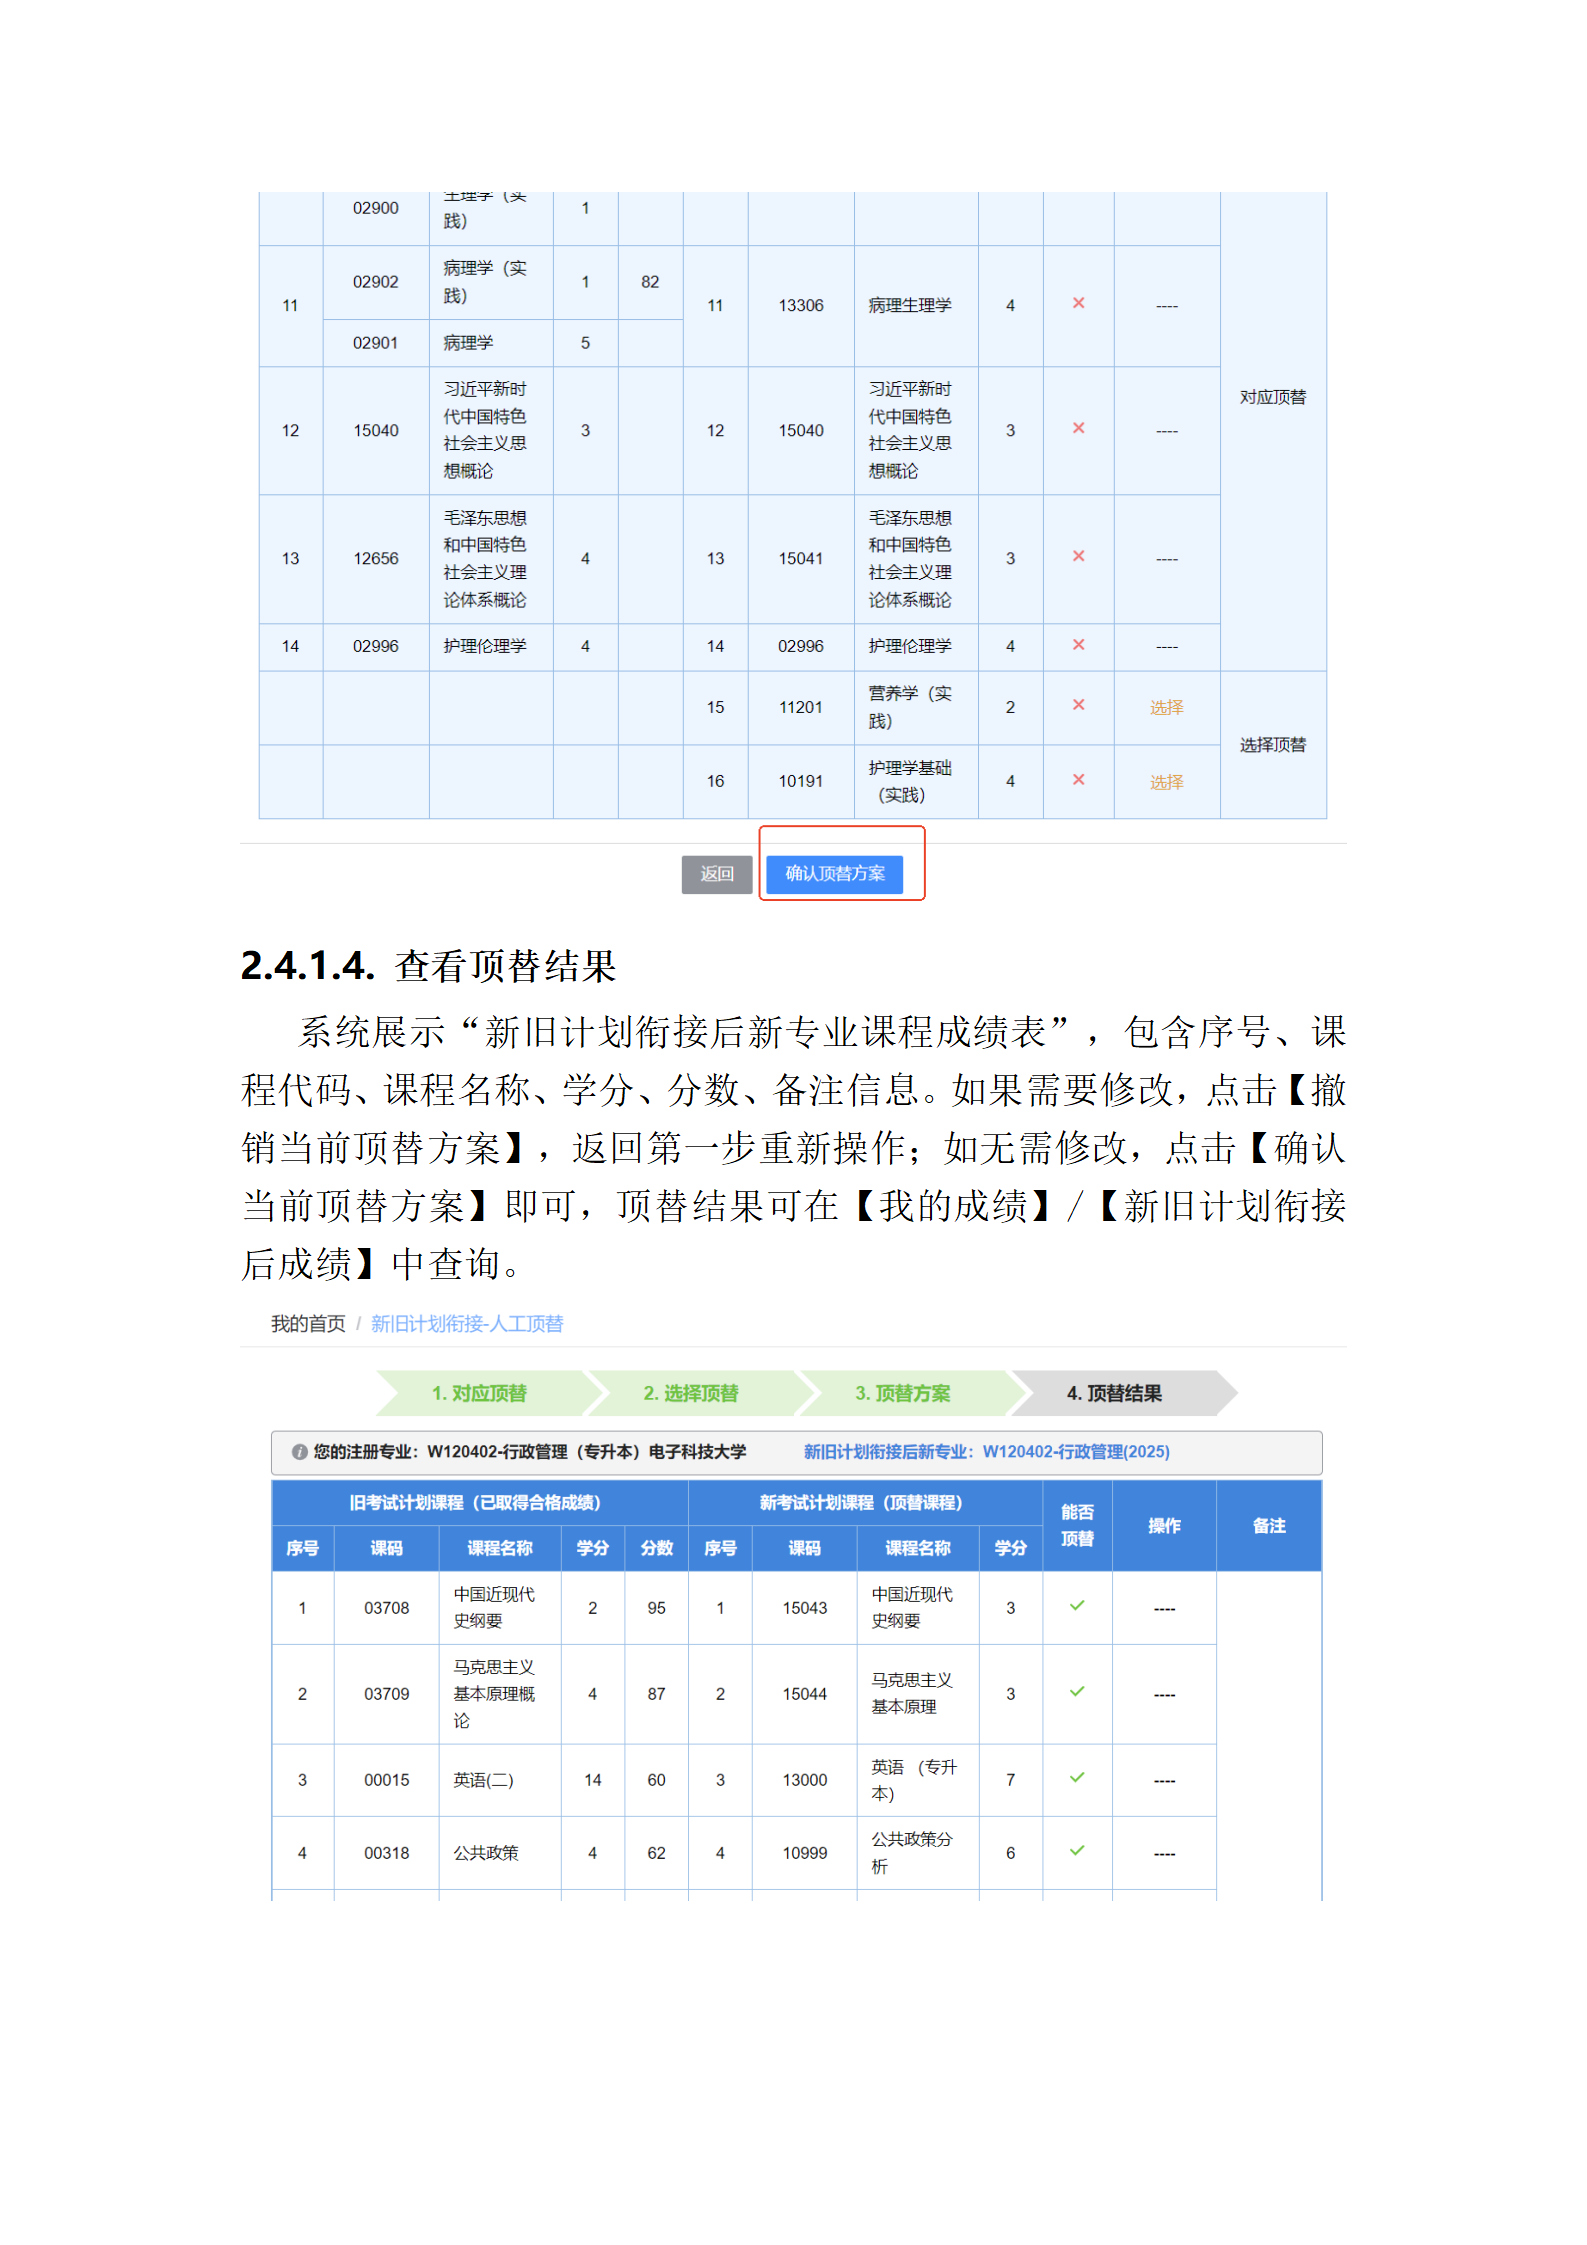
Task: Click 选择 link in 营养学（实践） row
Action: click(1166, 708)
